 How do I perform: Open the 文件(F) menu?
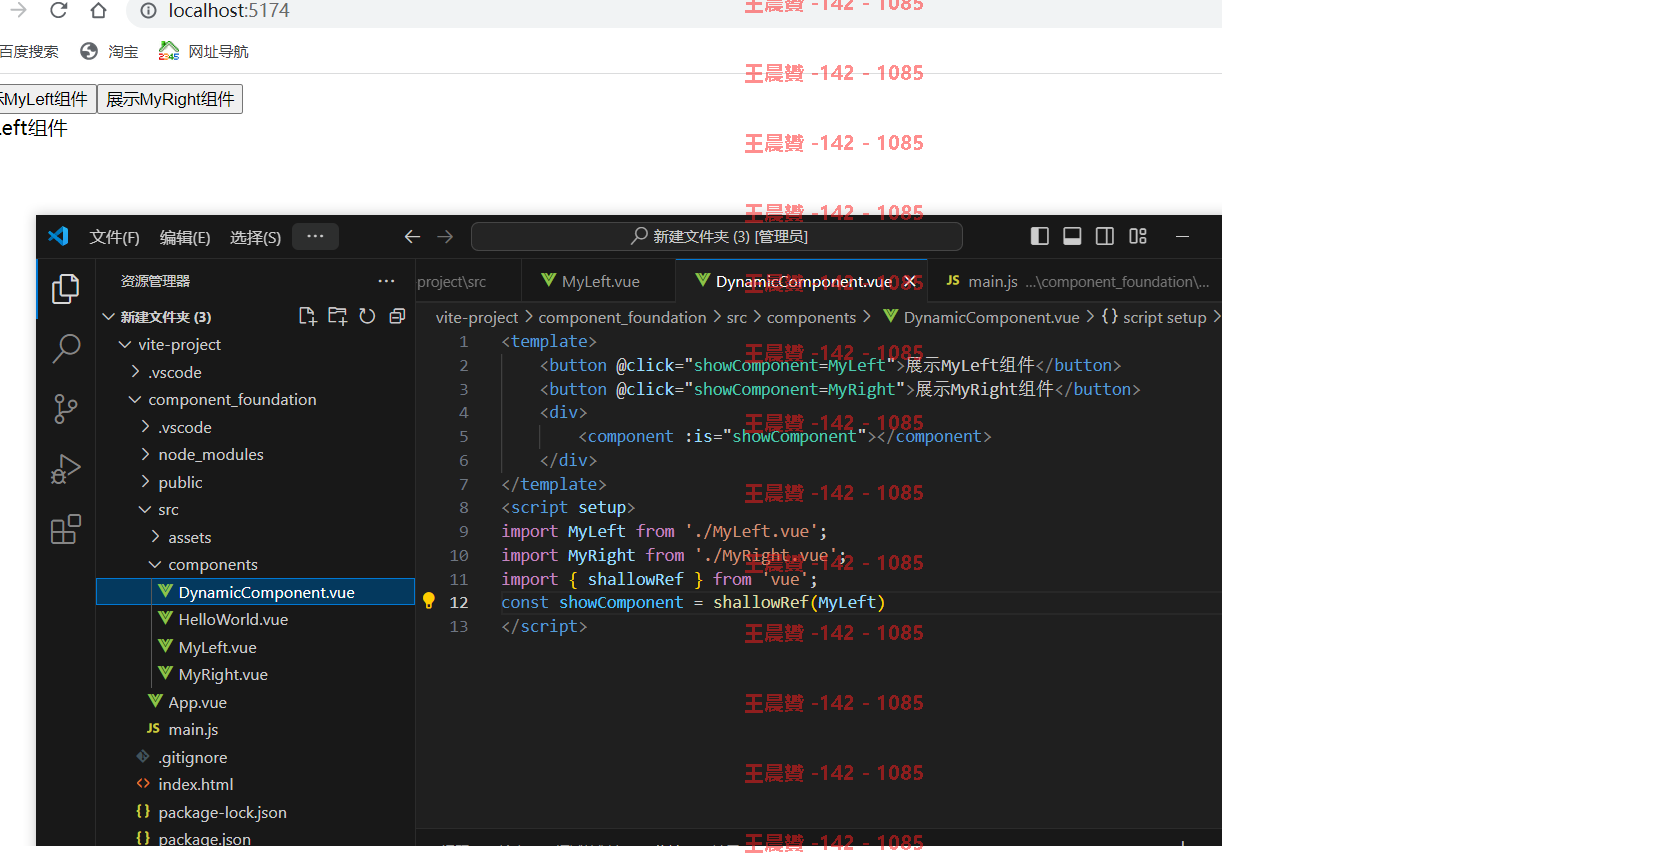[x=114, y=237]
